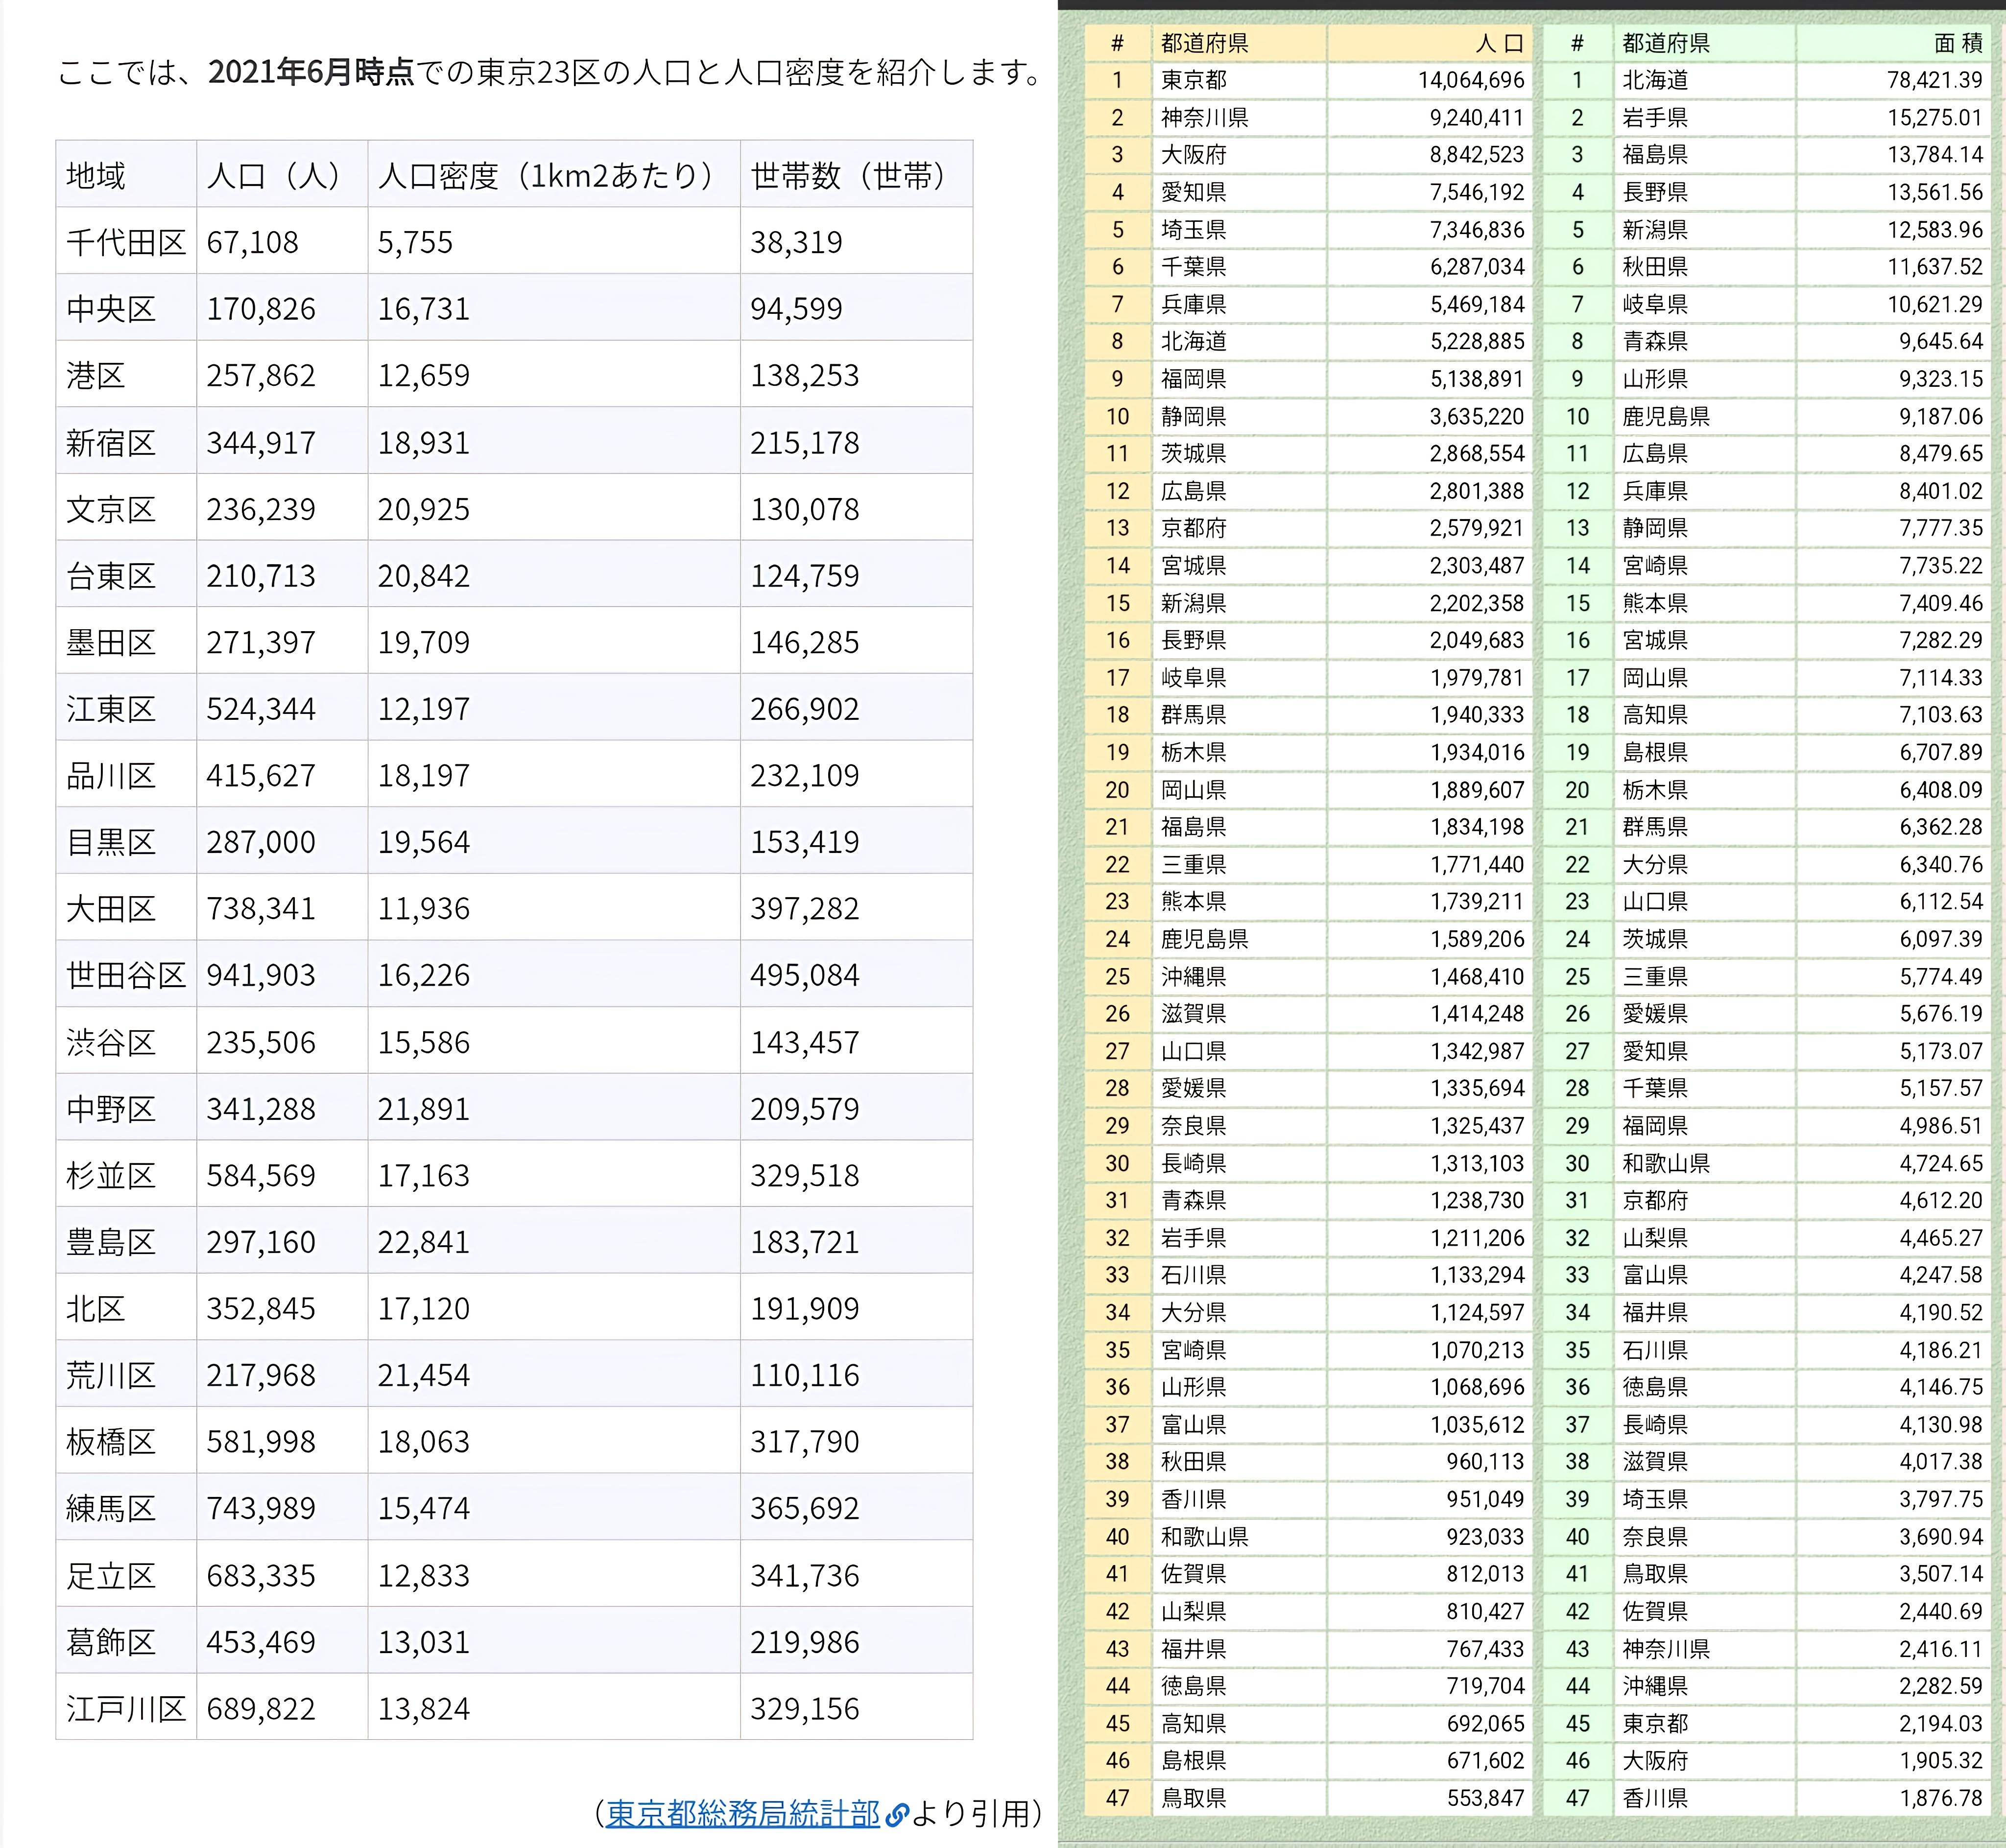The height and width of the screenshot is (1848, 2006).
Task: Click the 地域 column header
Action: click(96, 175)
